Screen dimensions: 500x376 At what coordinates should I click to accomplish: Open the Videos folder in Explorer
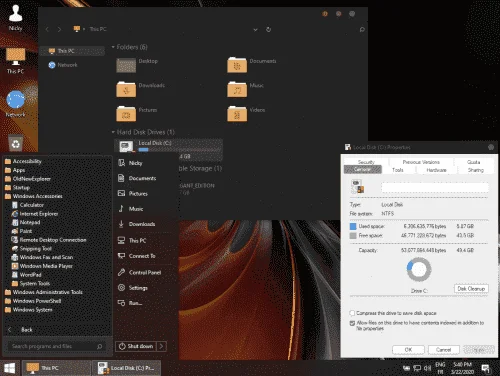pos(246,113)
